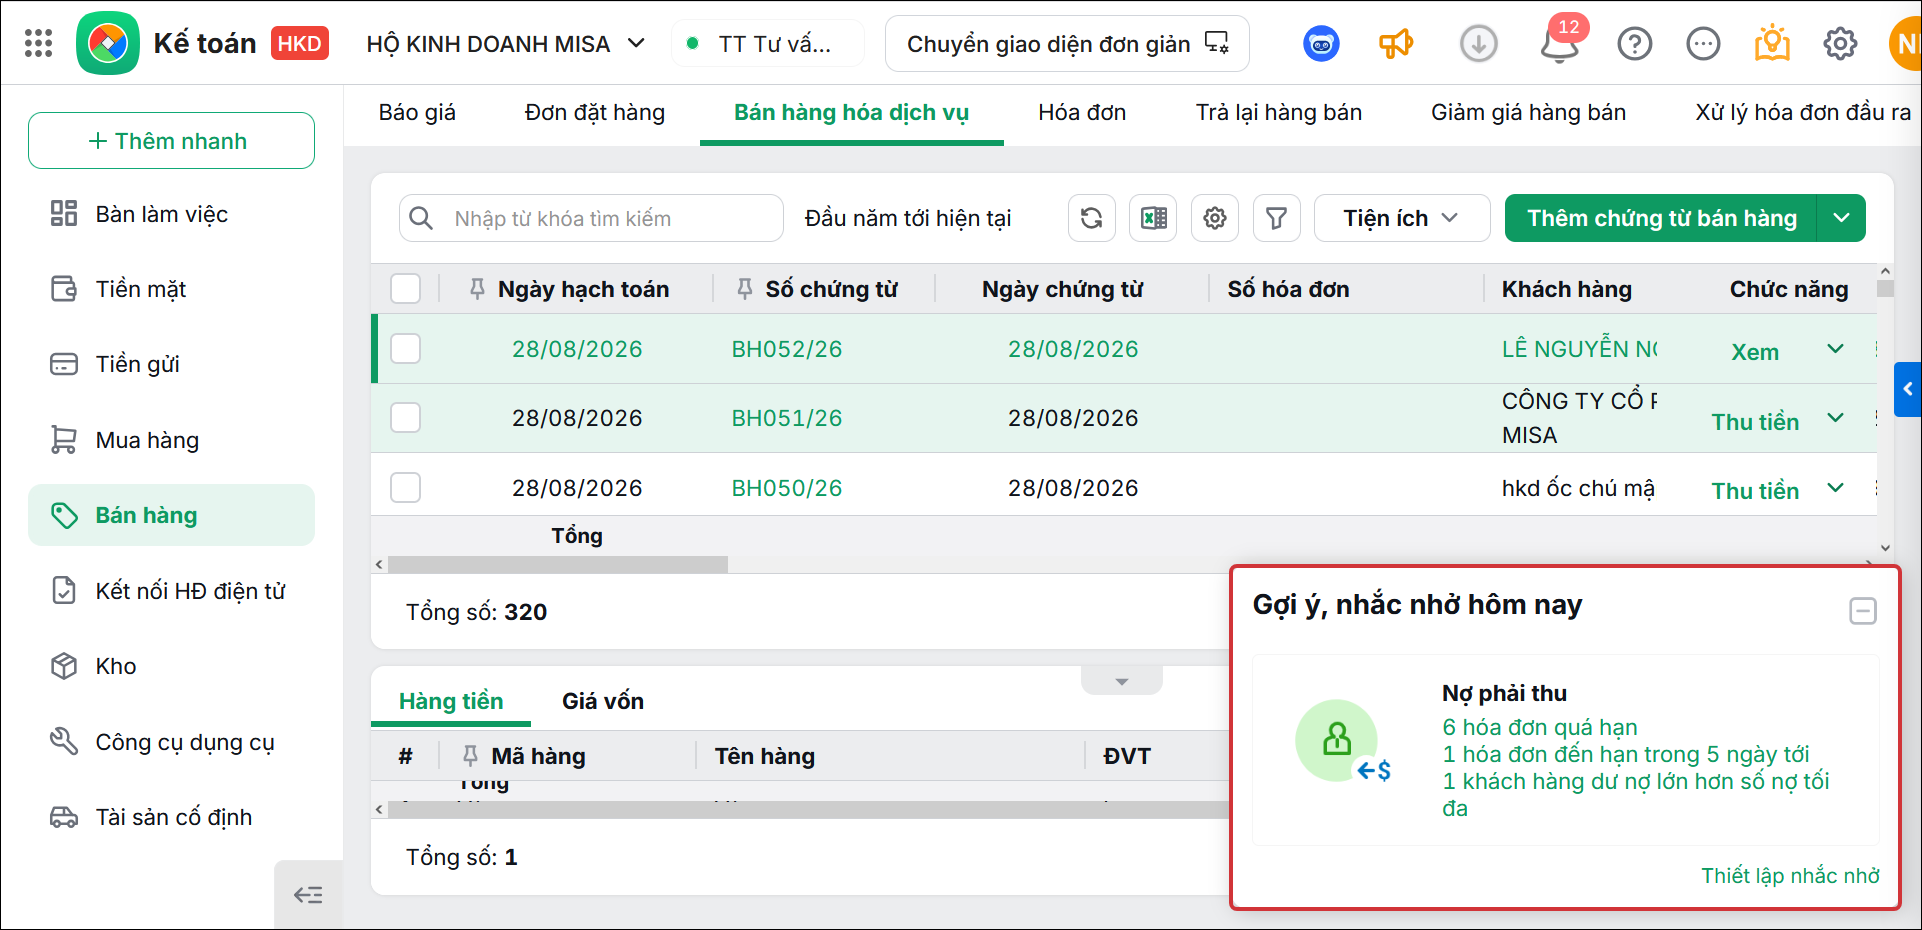
Task: Open the arrow beside Thêm chứng từ bán hàng
Action: tap(1841, 218)
